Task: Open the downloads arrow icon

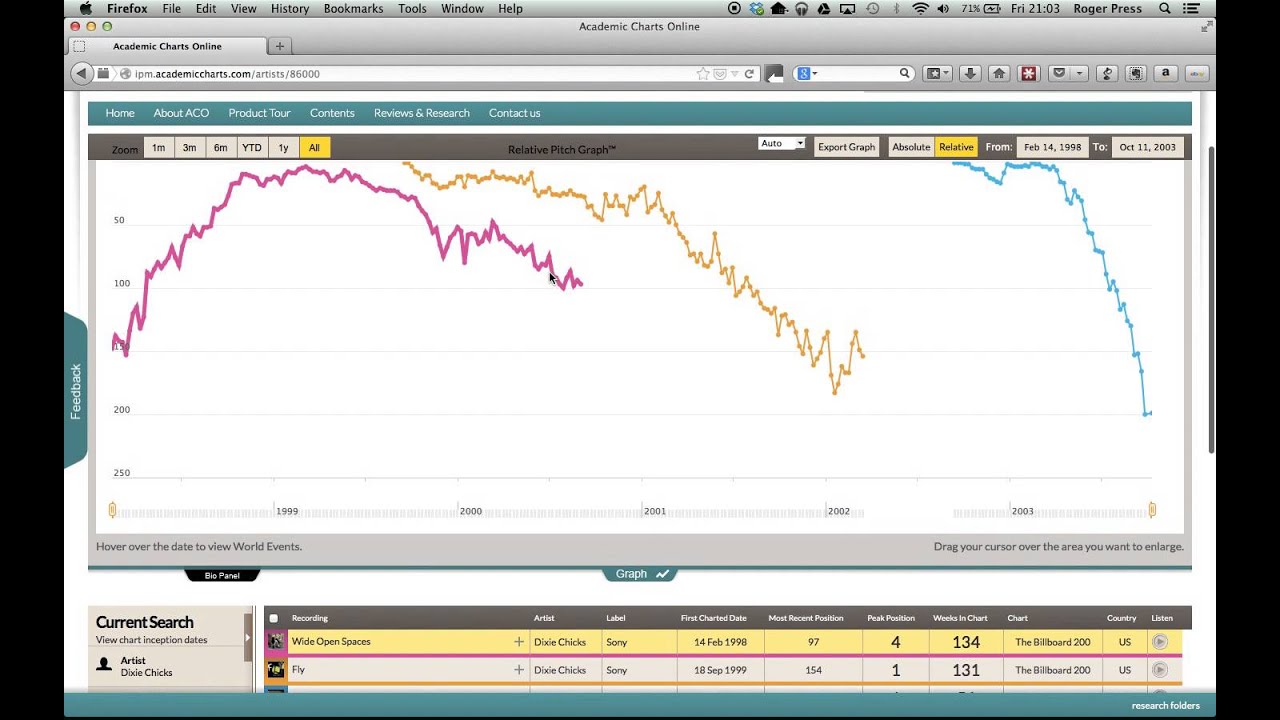Action: point(969,73)
